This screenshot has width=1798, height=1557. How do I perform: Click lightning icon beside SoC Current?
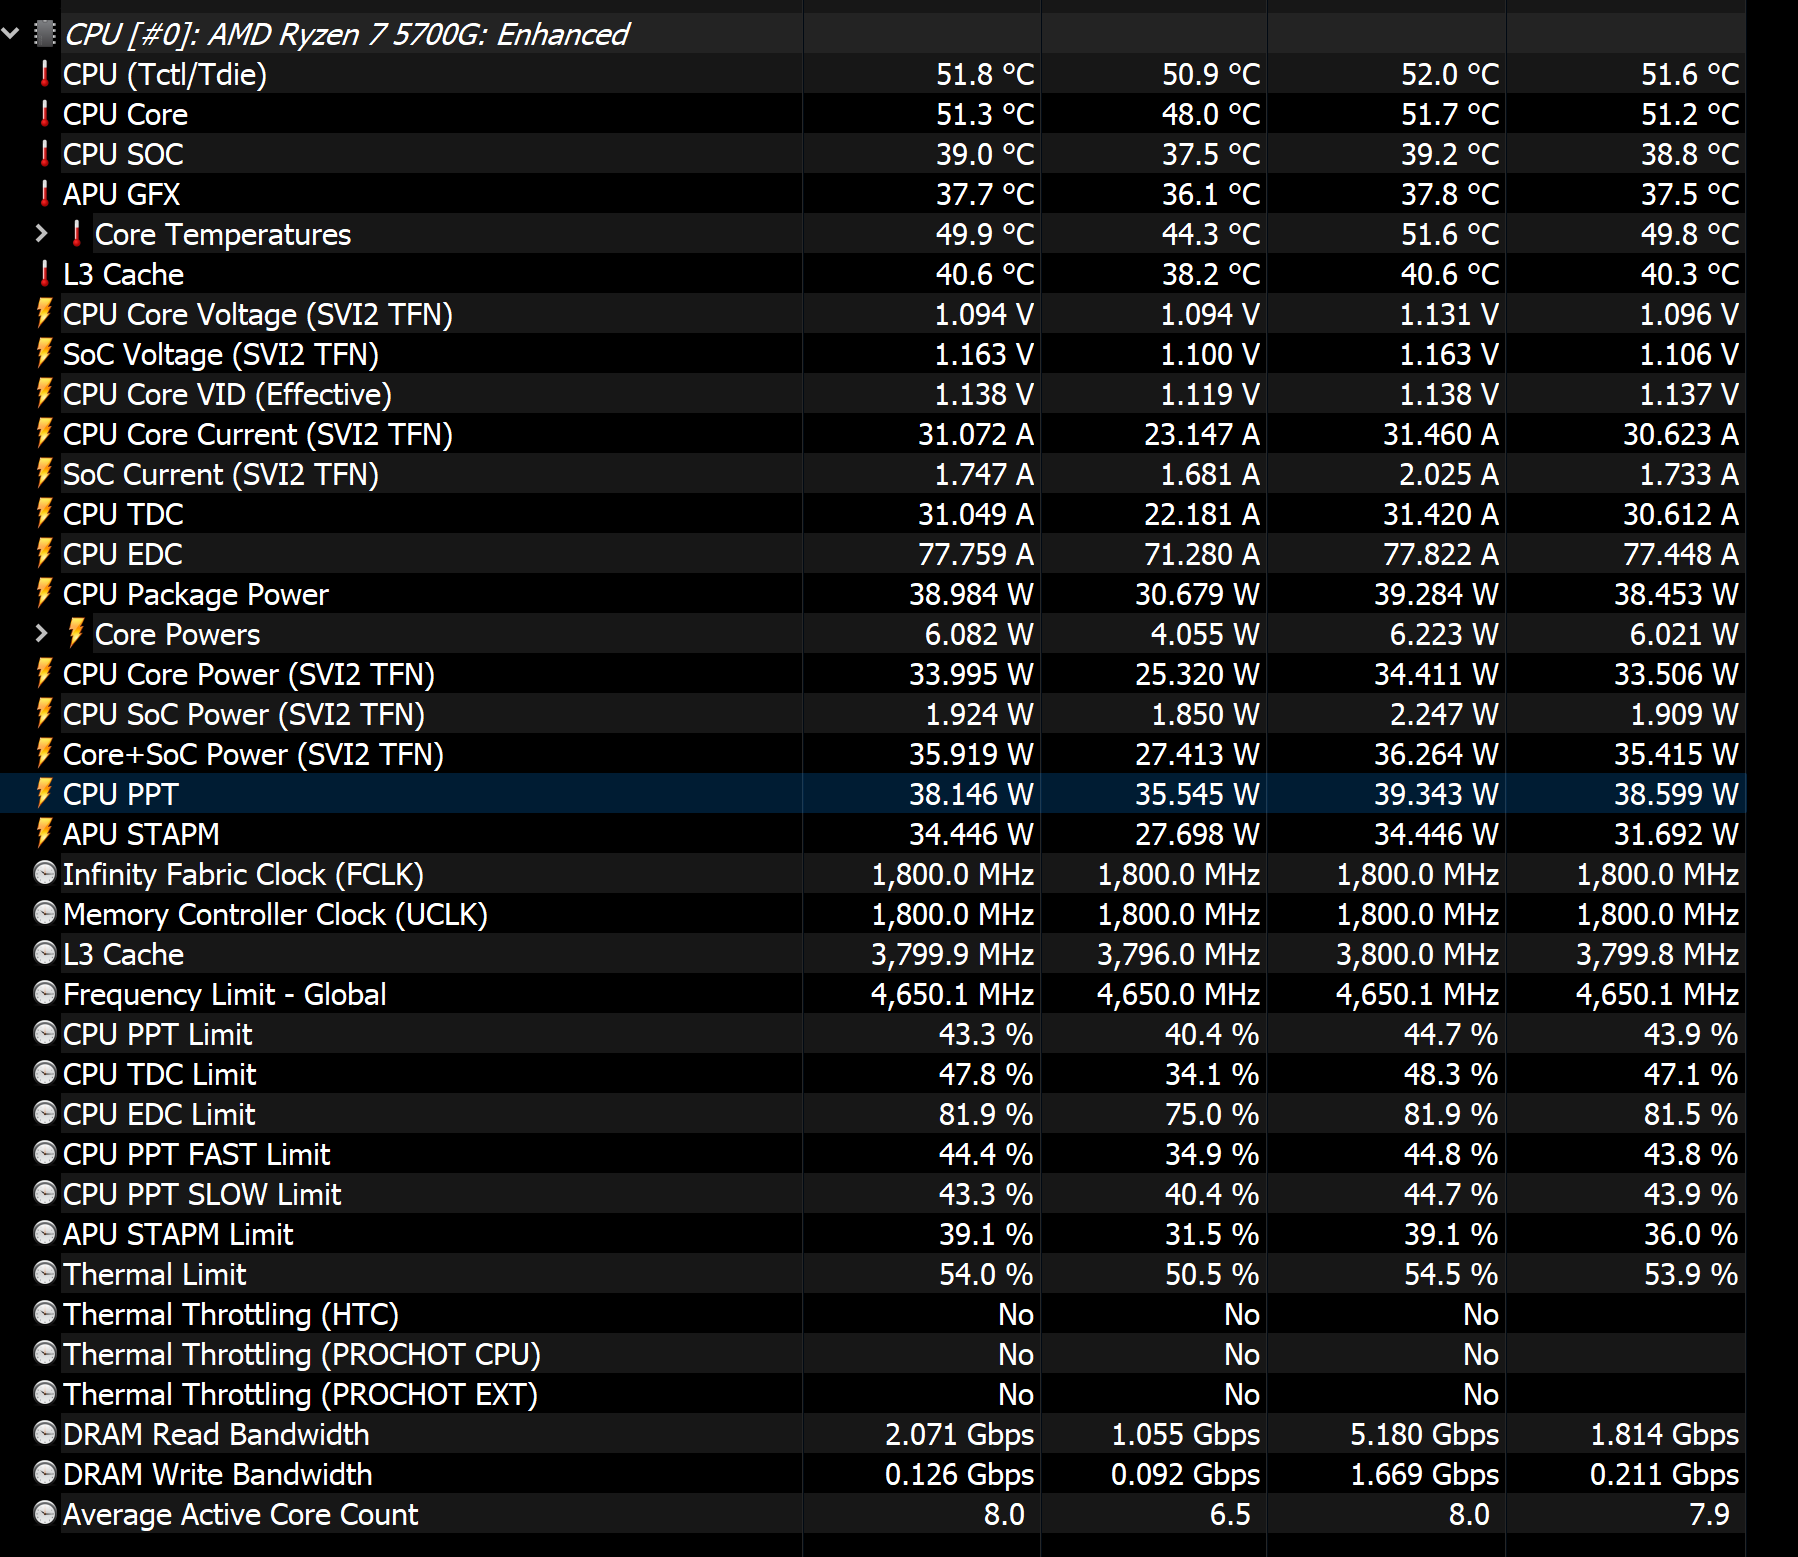pyautogui.click(x=44, y=473)
